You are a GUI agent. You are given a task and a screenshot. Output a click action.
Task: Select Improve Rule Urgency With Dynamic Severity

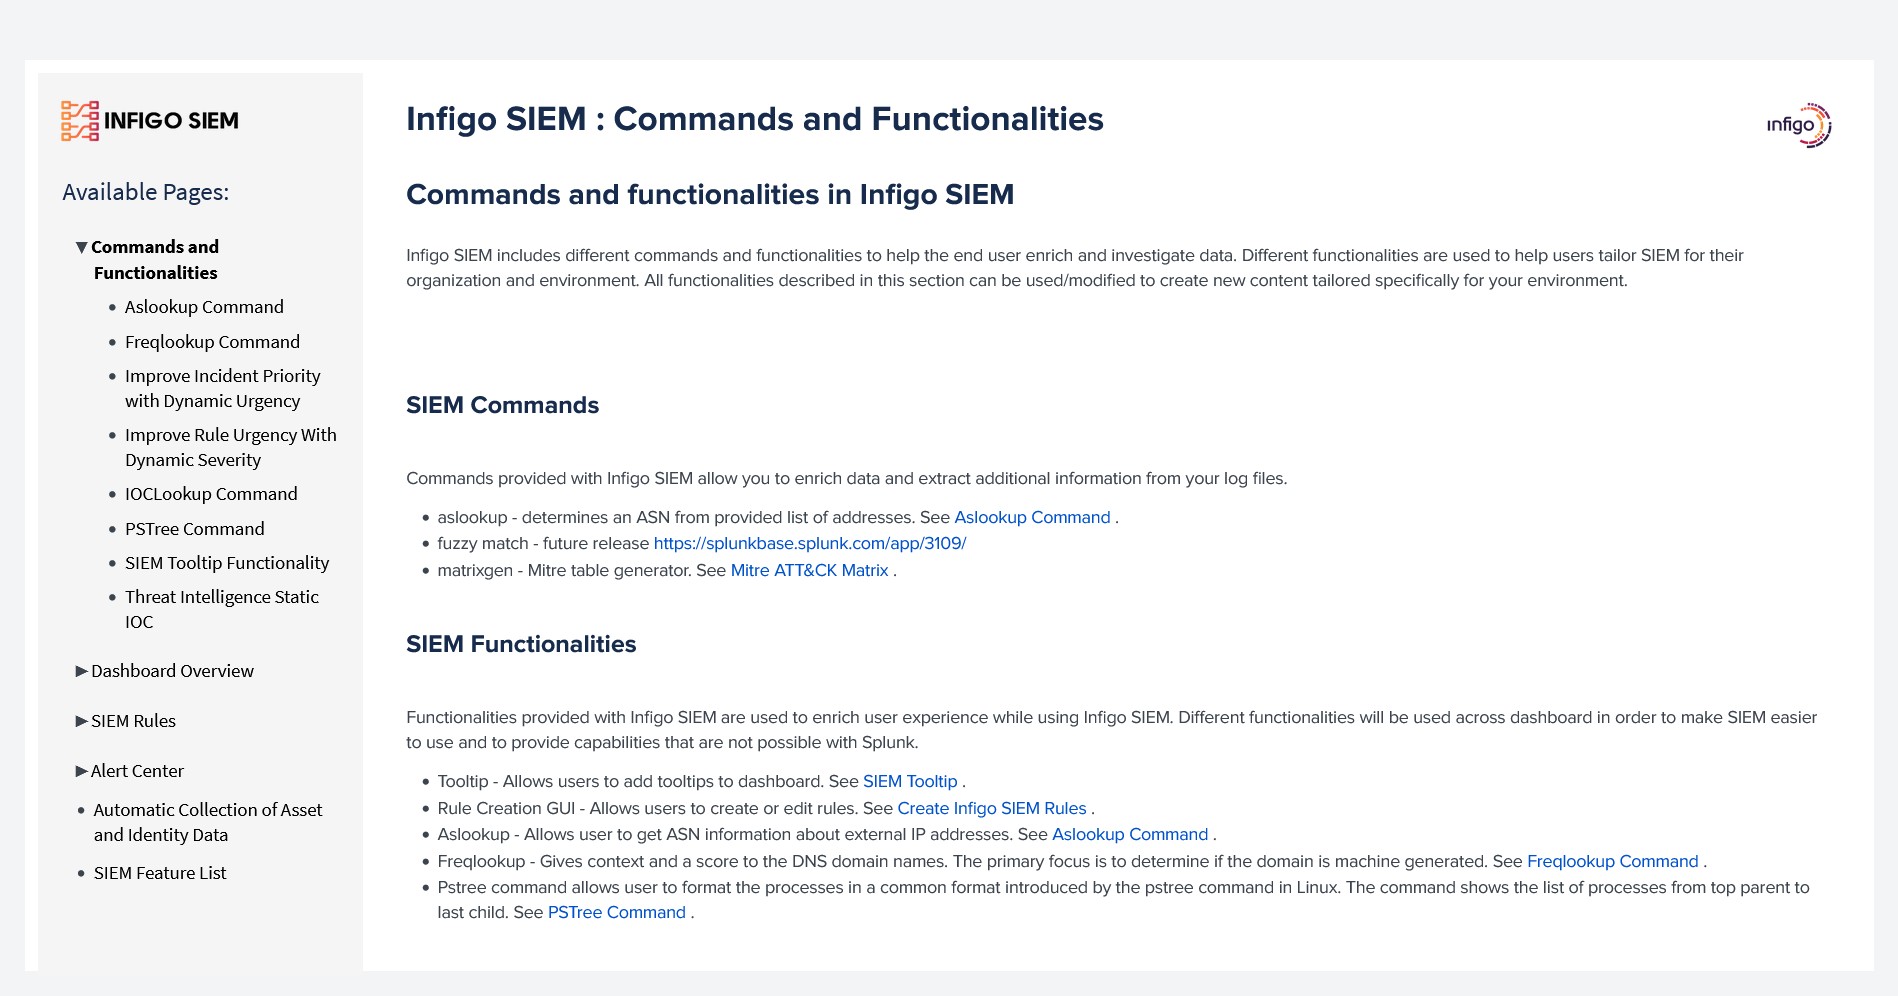click(230, 447)
